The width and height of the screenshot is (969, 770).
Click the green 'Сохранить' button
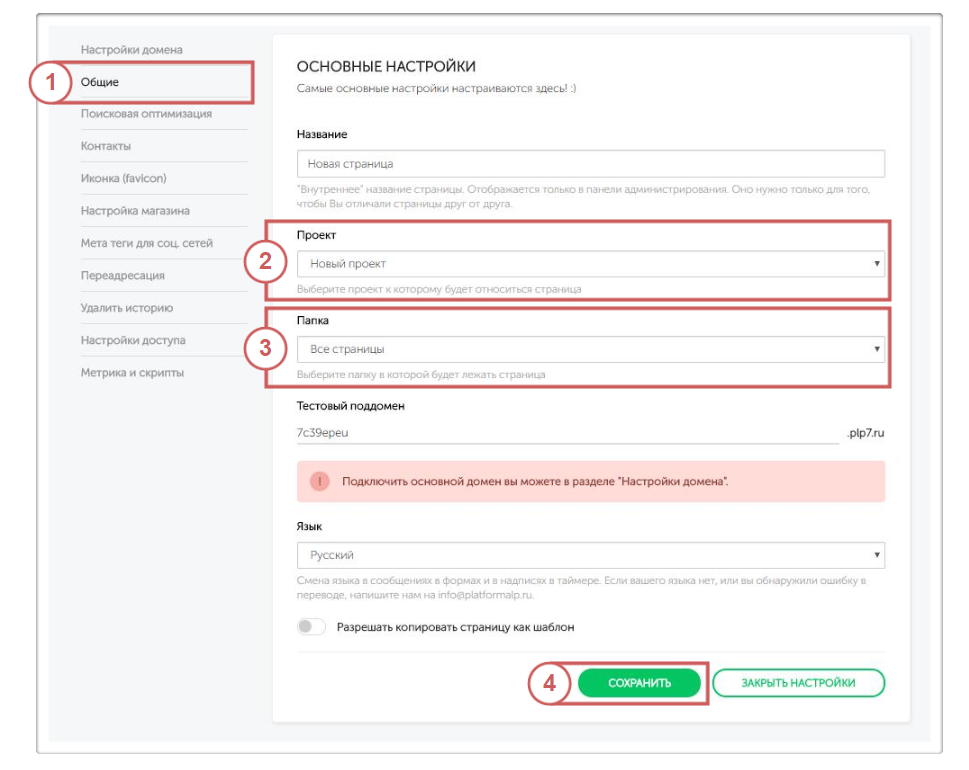tap(639, 683)
